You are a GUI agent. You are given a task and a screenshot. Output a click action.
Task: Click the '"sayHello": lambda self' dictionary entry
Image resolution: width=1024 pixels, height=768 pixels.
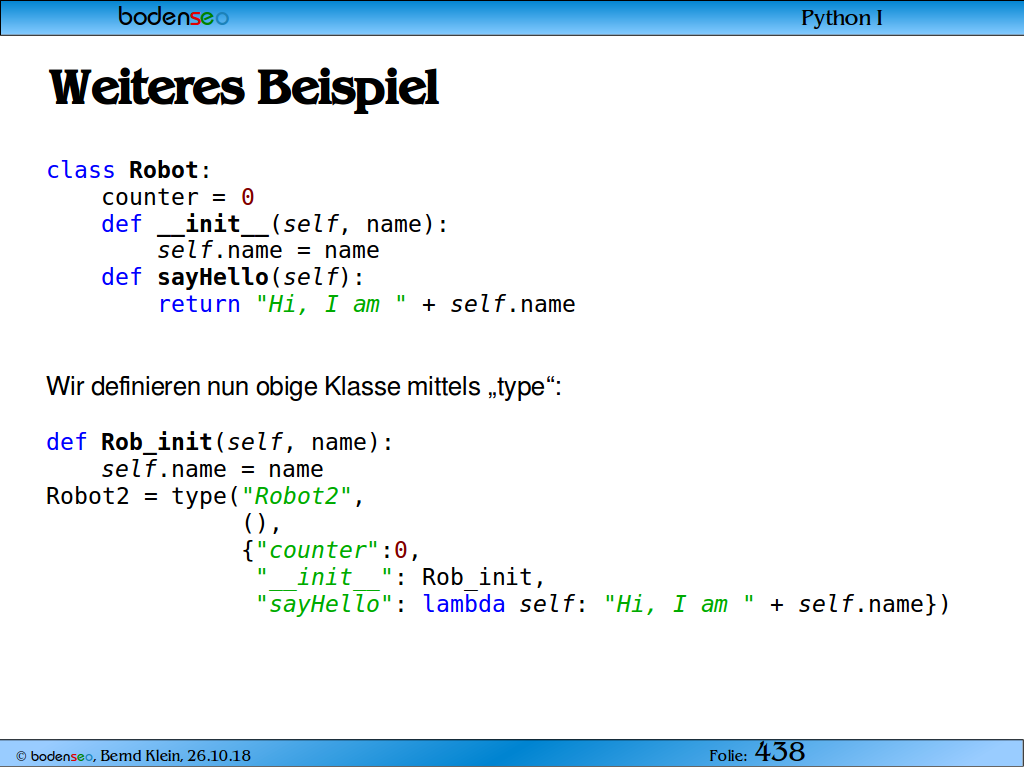point(602,604)
